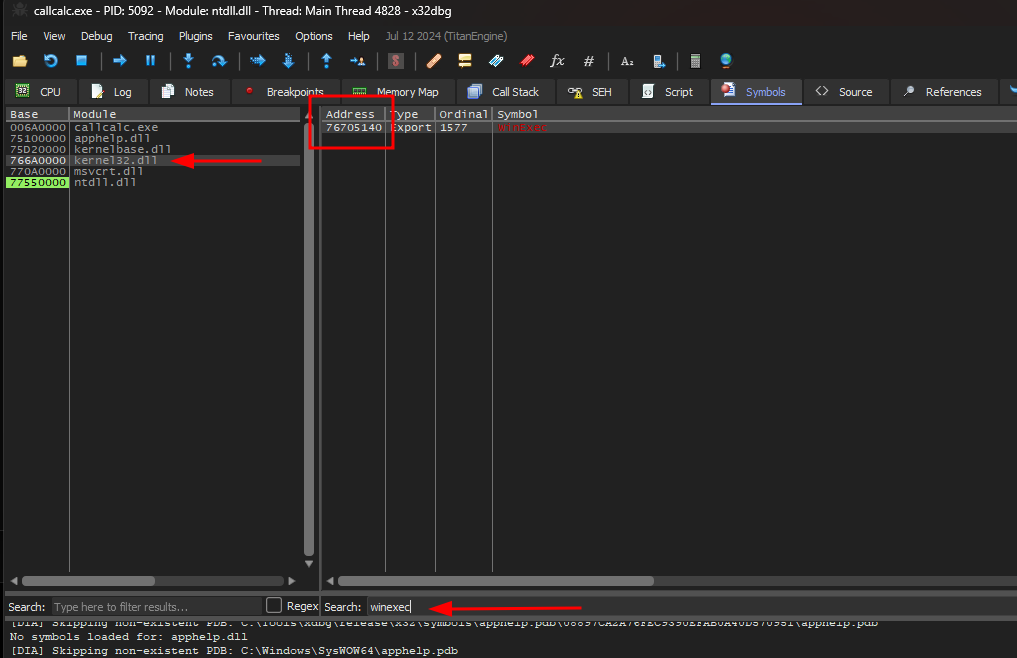Restart the debuggee with restart icon
1017x658 pixels.
click(x=51, y=61)
